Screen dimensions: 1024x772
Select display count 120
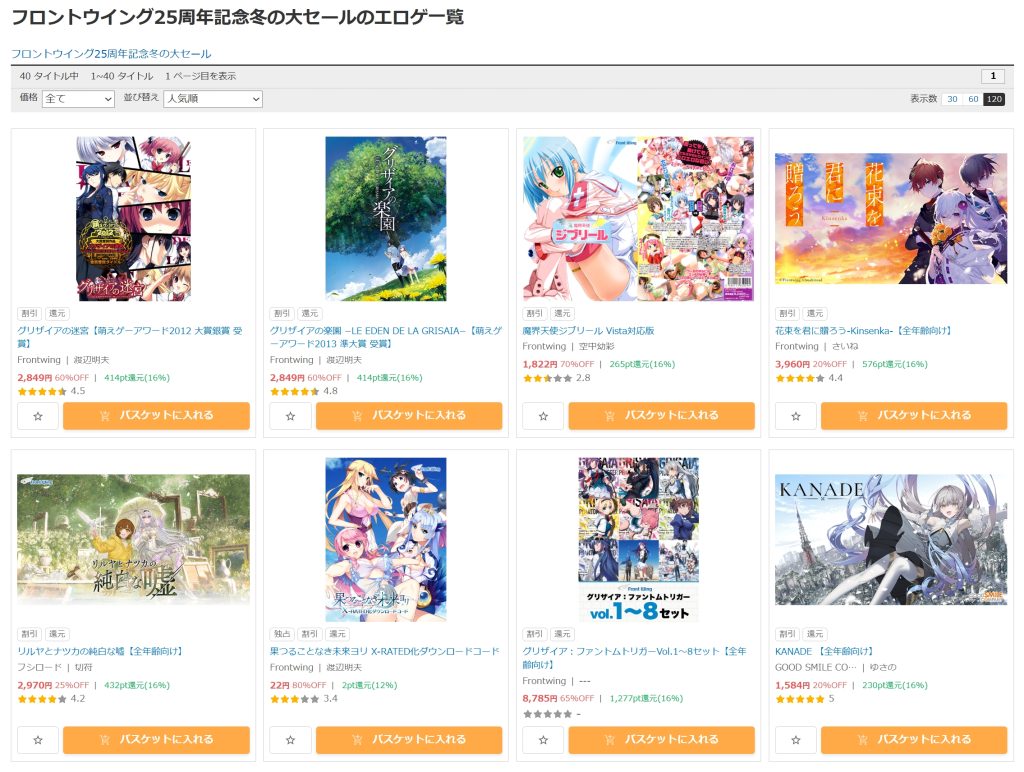[x=994, y=99]
